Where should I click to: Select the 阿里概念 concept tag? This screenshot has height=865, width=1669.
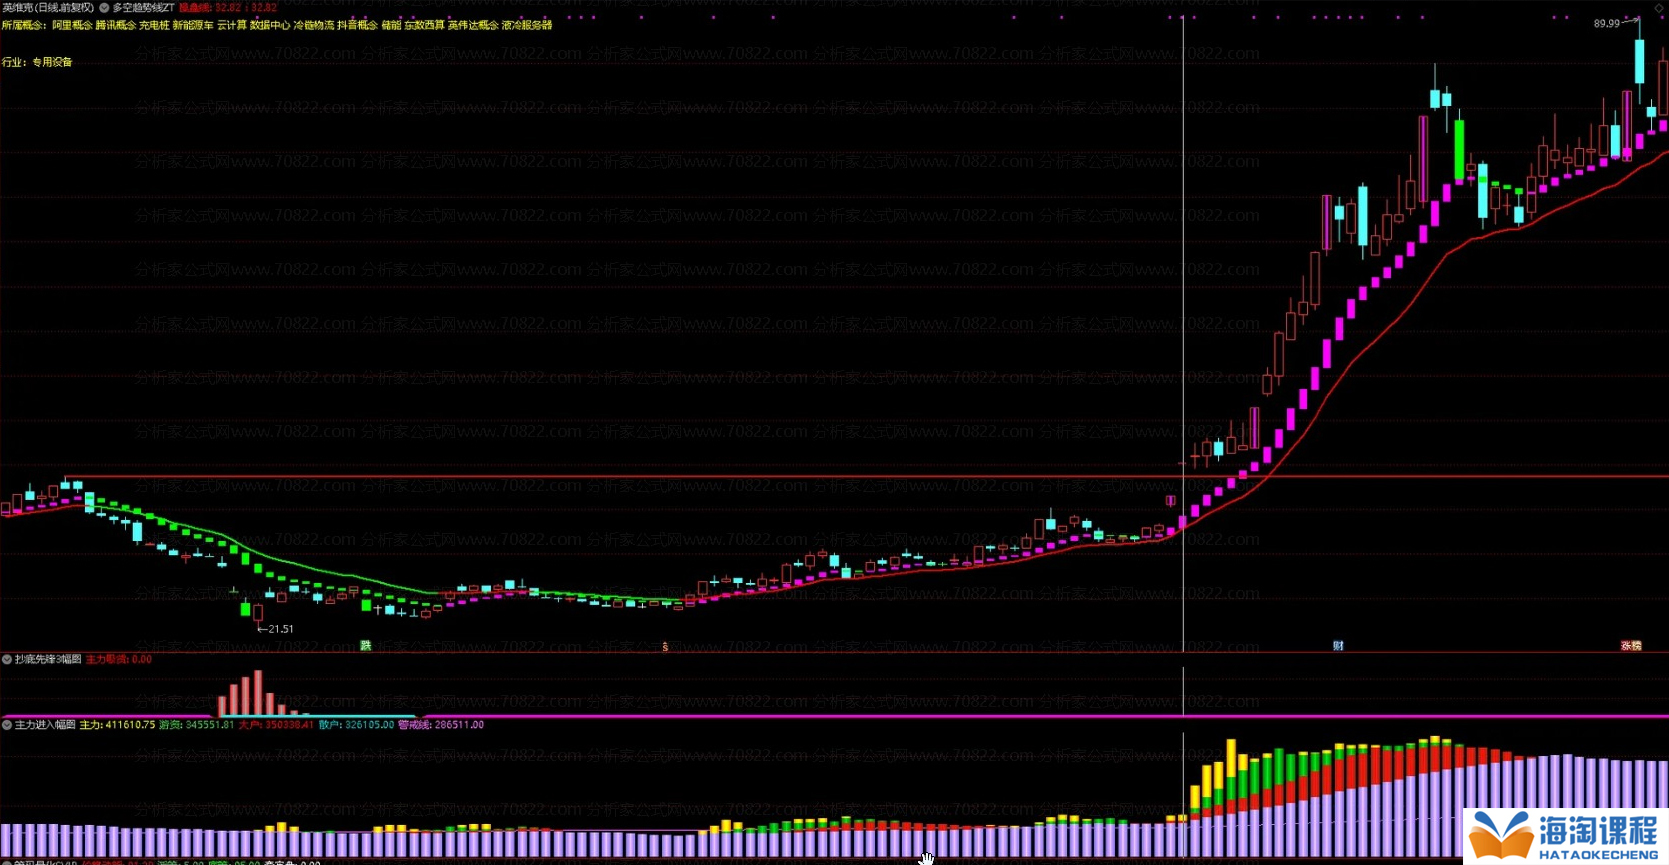coord(72,25)
